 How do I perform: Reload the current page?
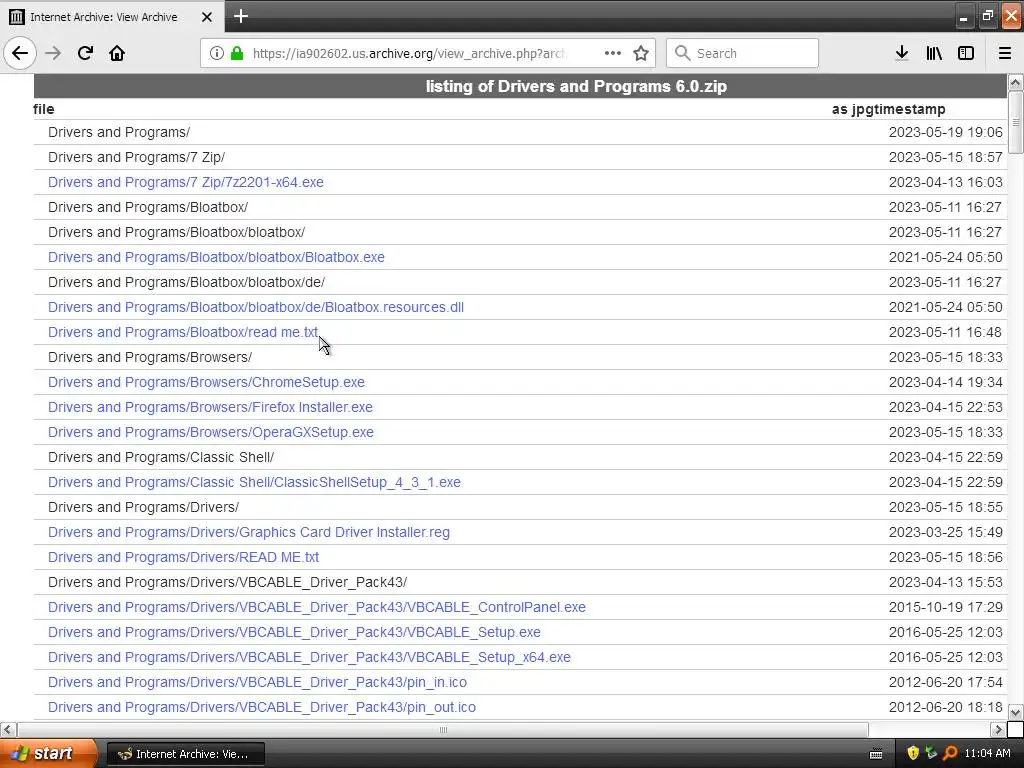coord(85,53)
